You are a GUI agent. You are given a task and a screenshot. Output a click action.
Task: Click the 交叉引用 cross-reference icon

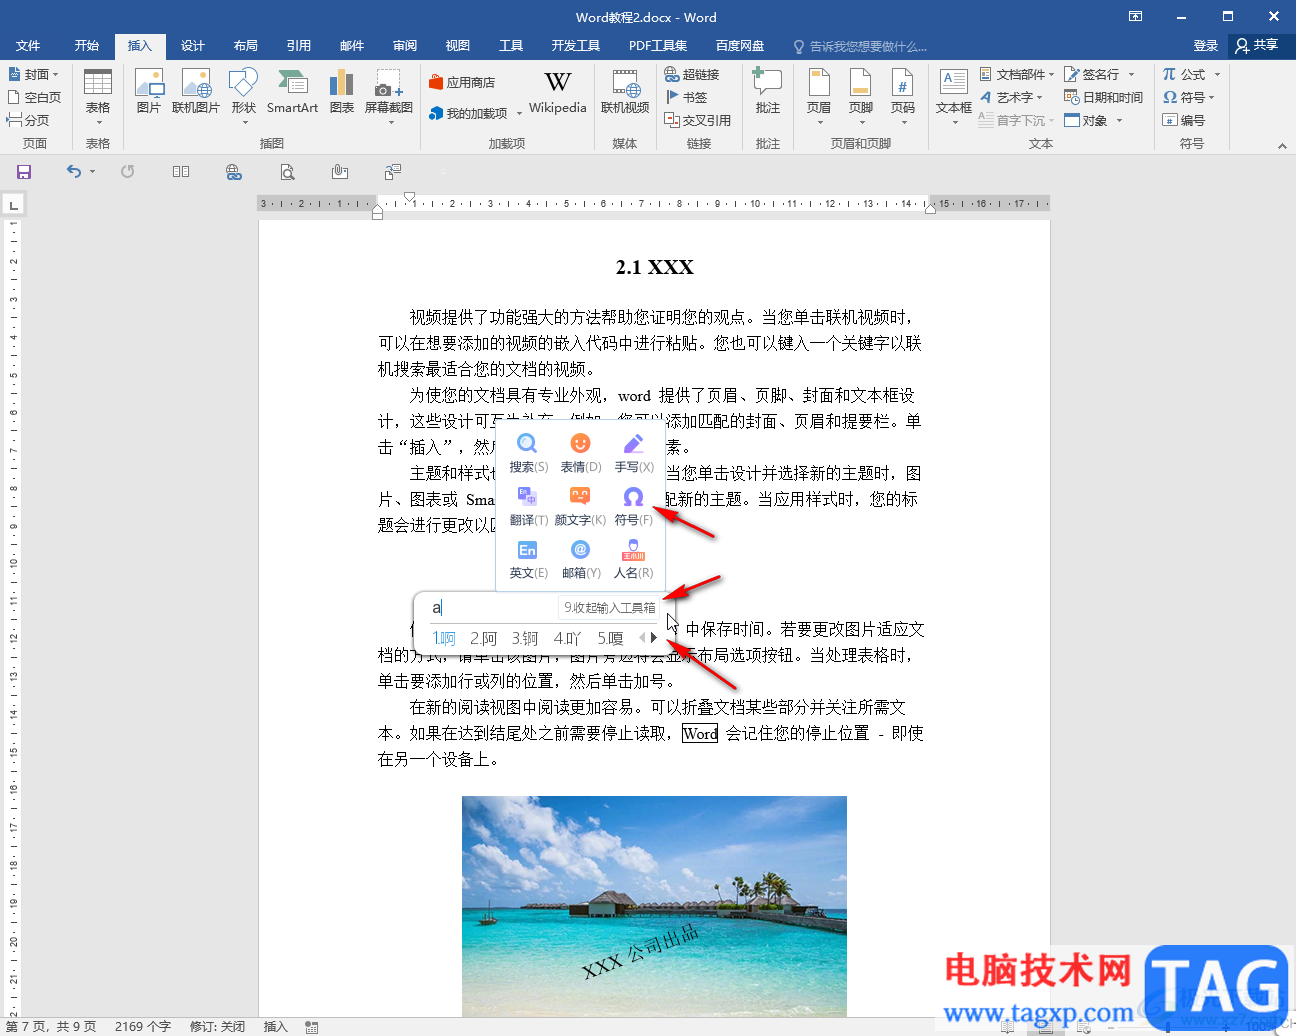click(698, 120)
